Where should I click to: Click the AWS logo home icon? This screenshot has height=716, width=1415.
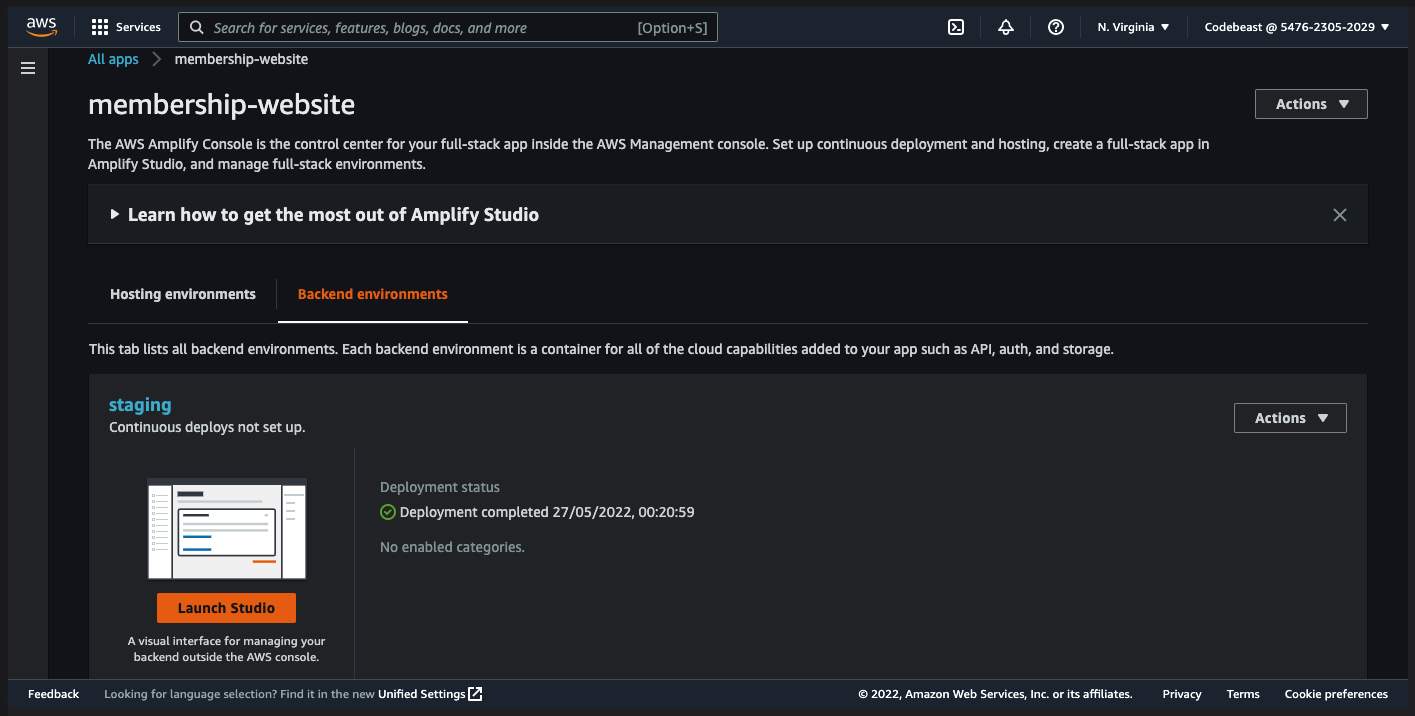click(42, 27)
